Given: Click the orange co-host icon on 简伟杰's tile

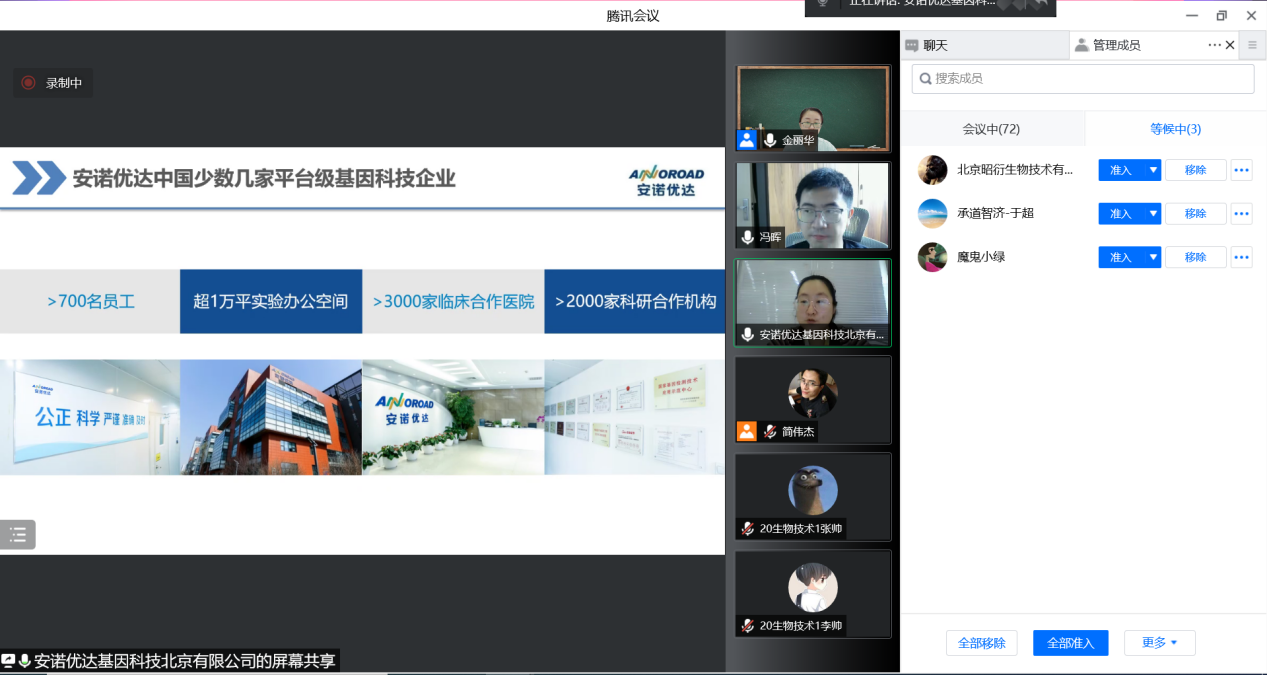Looking at the screenshot, I should coord(746,431).
